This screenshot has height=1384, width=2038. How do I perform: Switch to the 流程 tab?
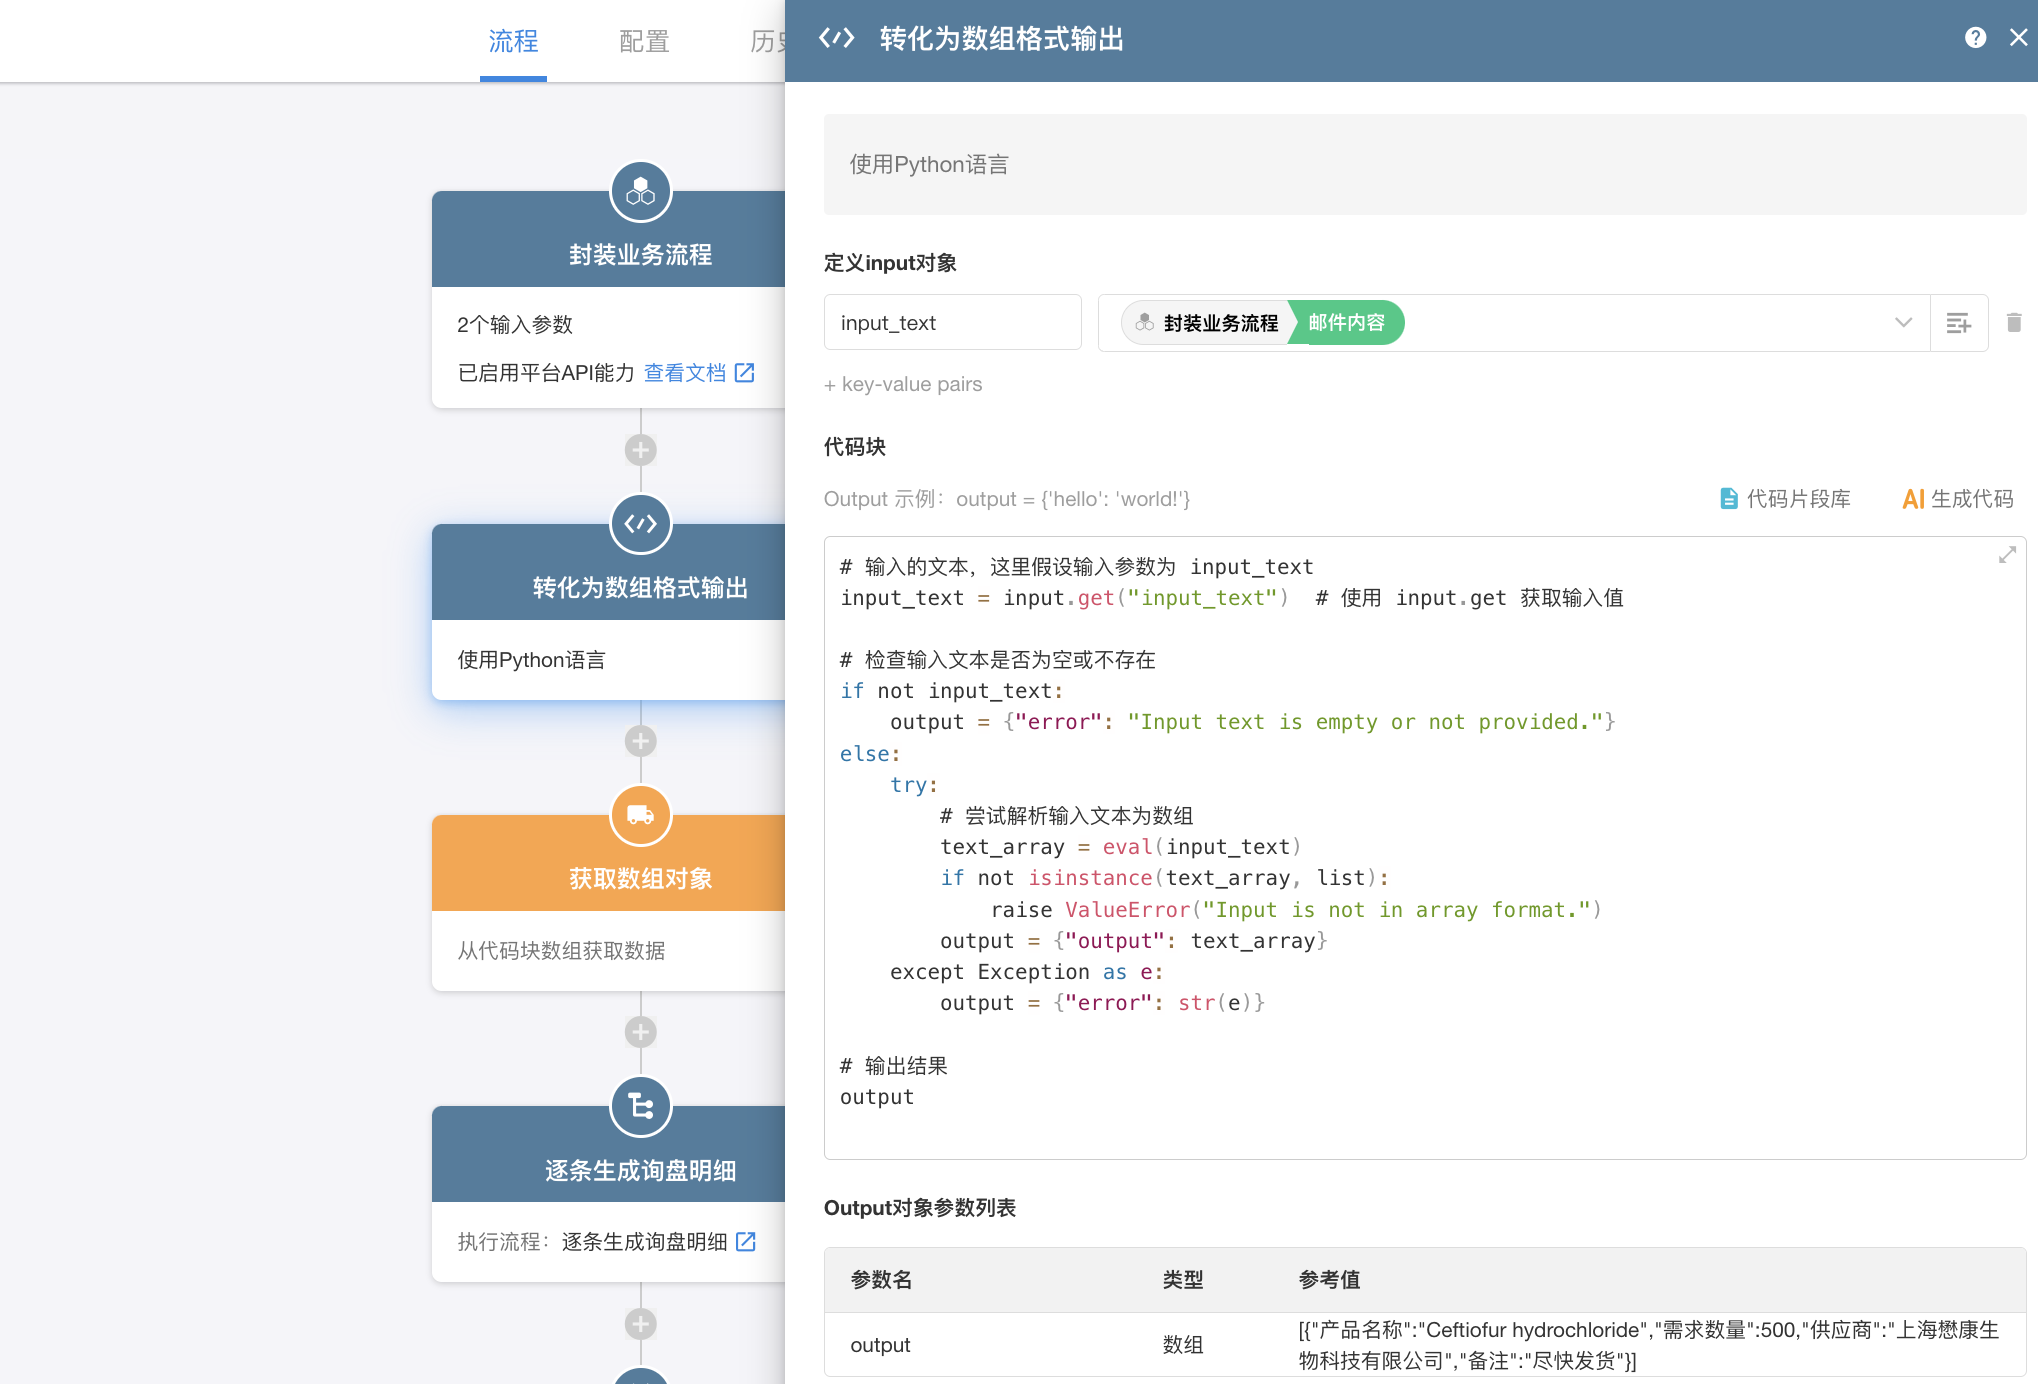click(x=513, y=42)
